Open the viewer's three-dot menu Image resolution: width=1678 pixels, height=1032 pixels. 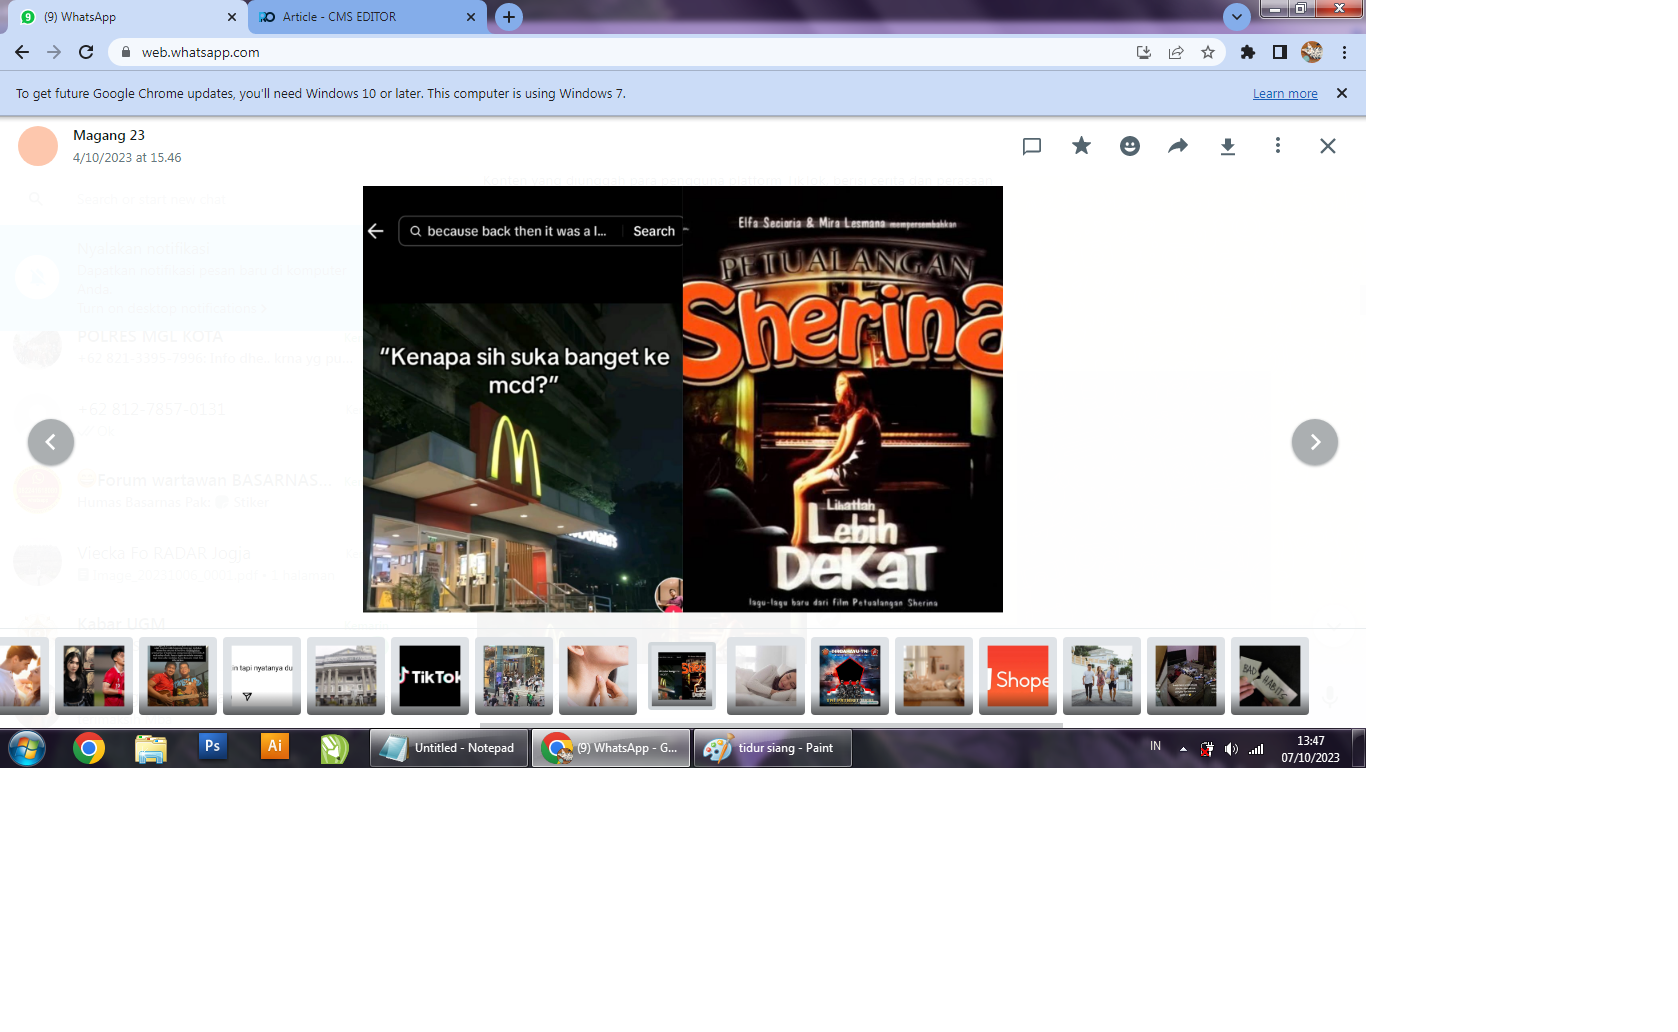tap(1277, 146)
